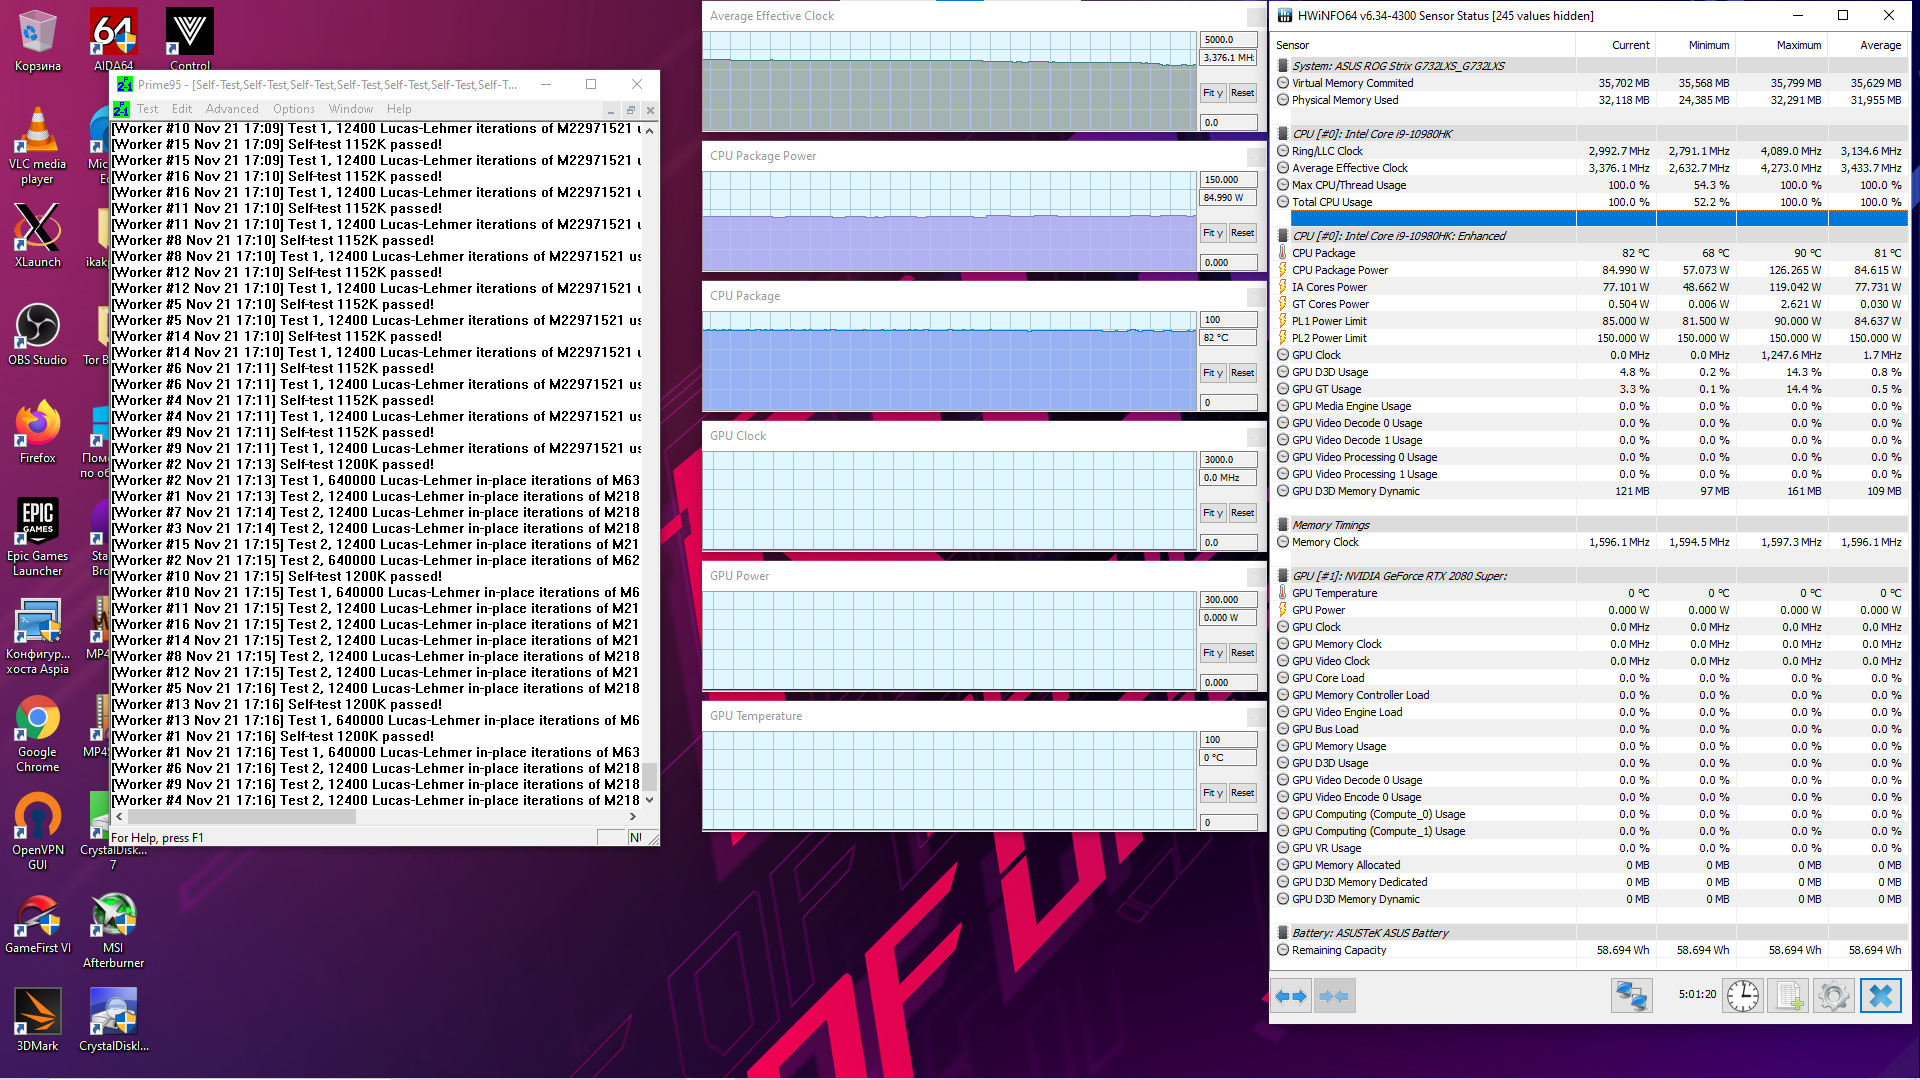
Task: Select the Remaining Capacity sensor row
Action: [1590, 950]
